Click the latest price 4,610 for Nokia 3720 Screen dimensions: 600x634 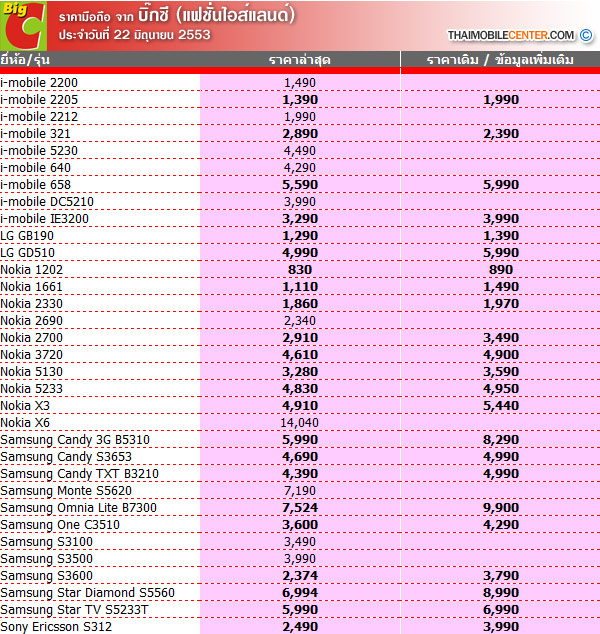click(x=300, y=355)
